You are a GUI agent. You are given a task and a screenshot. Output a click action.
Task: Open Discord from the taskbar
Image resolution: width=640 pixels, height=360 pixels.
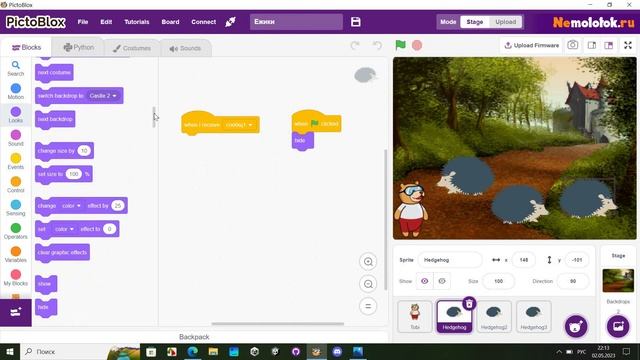[337, 351]
